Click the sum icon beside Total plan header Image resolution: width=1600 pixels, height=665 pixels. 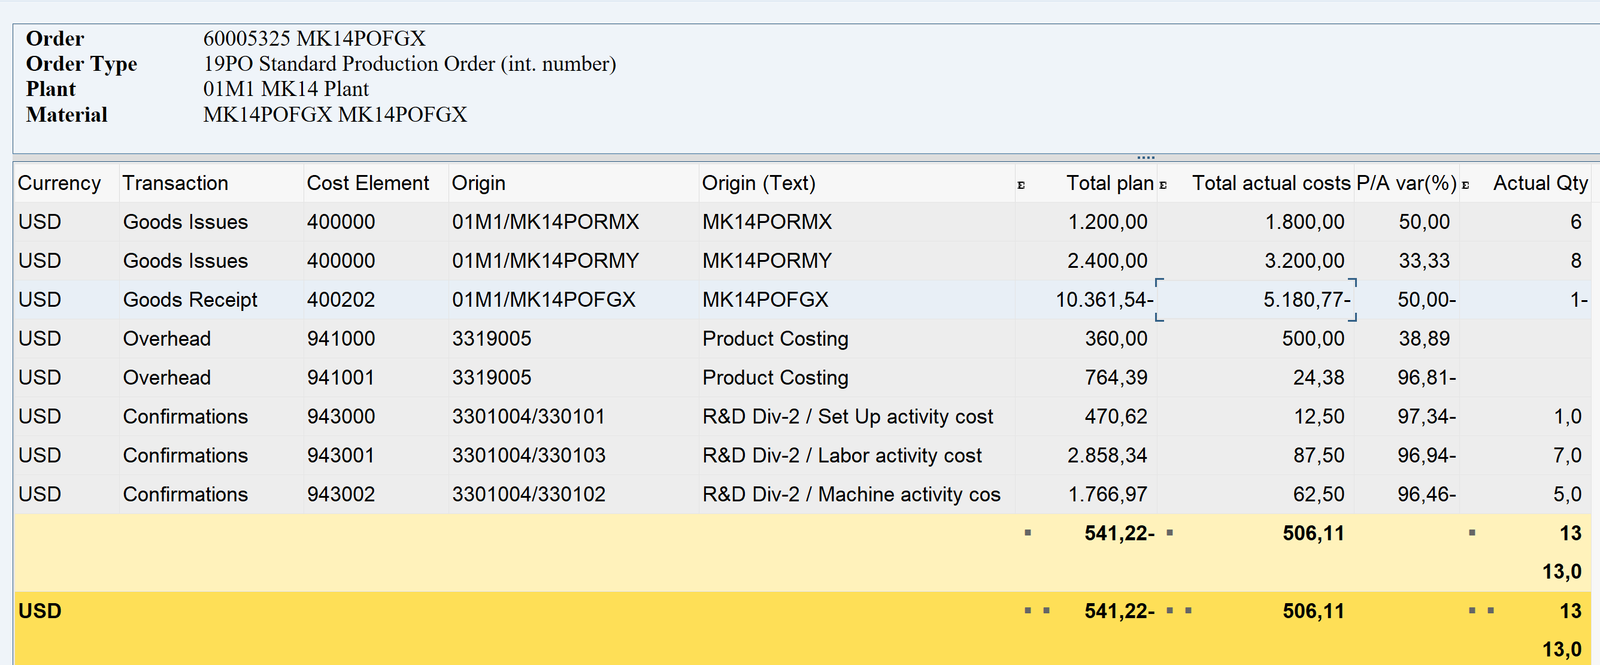point(1021,185)
